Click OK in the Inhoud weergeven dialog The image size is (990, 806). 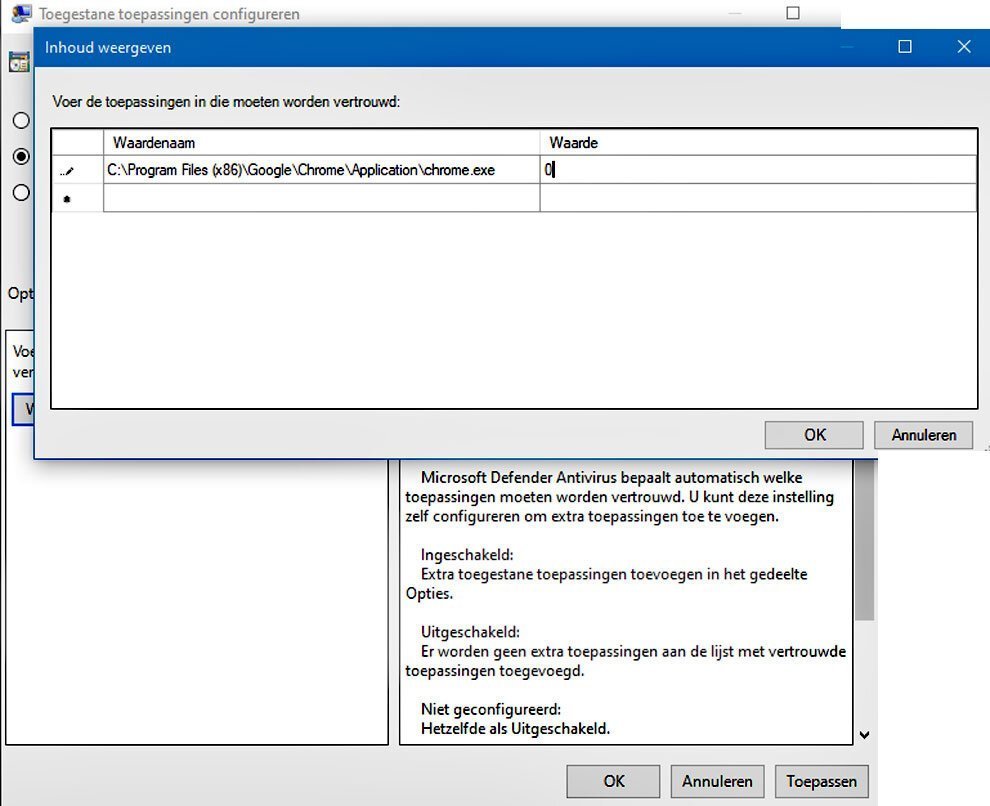pos(813,435)
